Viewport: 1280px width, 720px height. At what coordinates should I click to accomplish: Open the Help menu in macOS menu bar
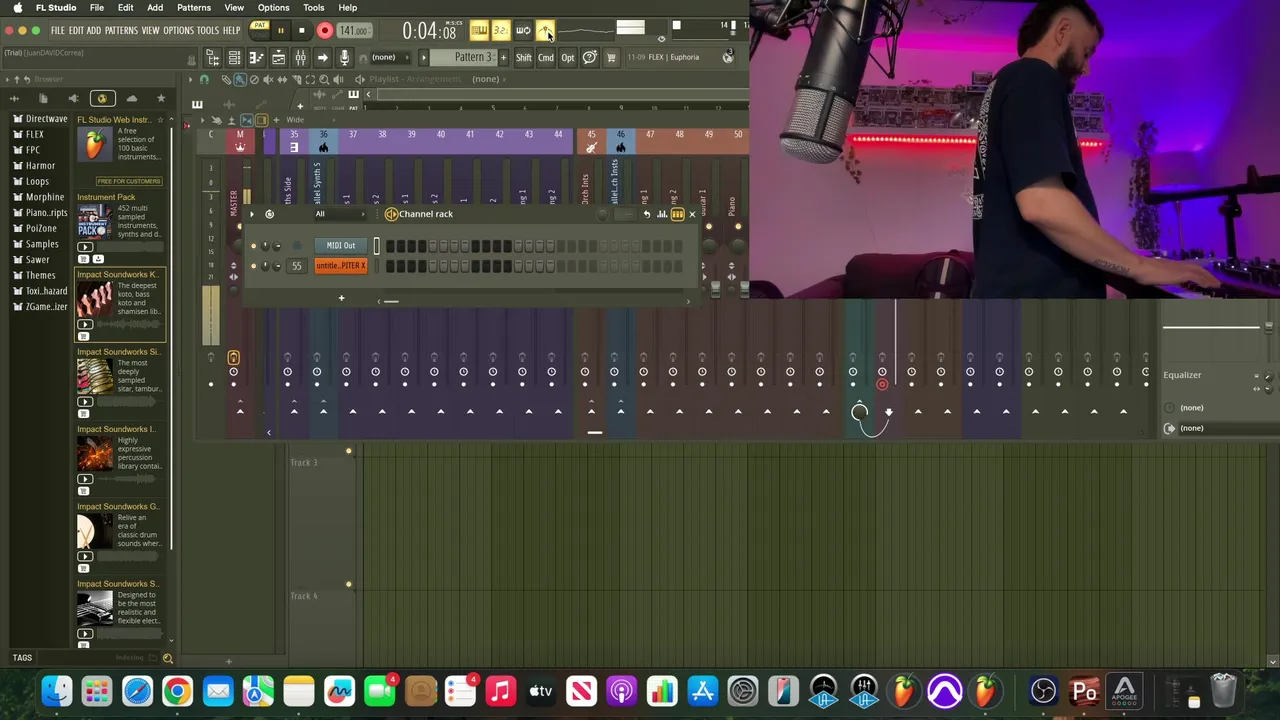(x=347, y=8)
